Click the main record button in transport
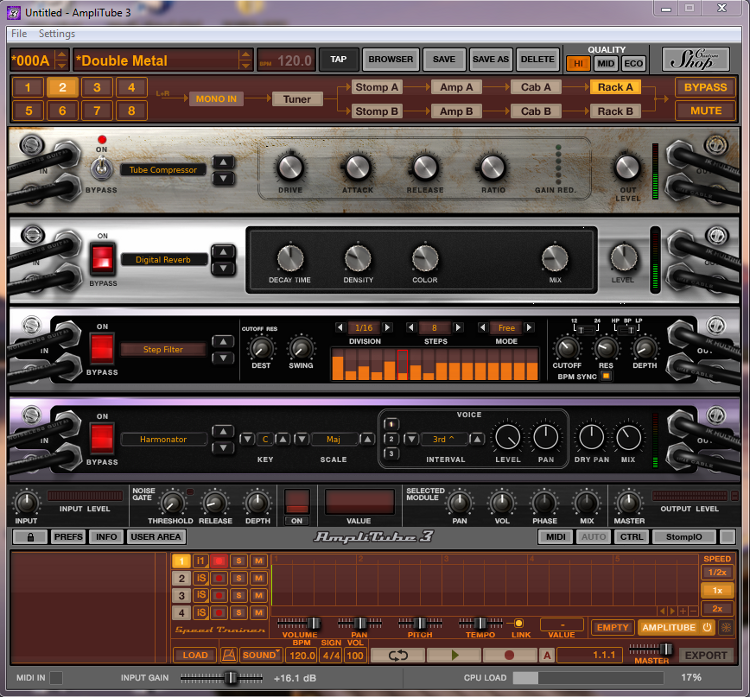The width and height of the screenshot is (750, 697). 509,655
